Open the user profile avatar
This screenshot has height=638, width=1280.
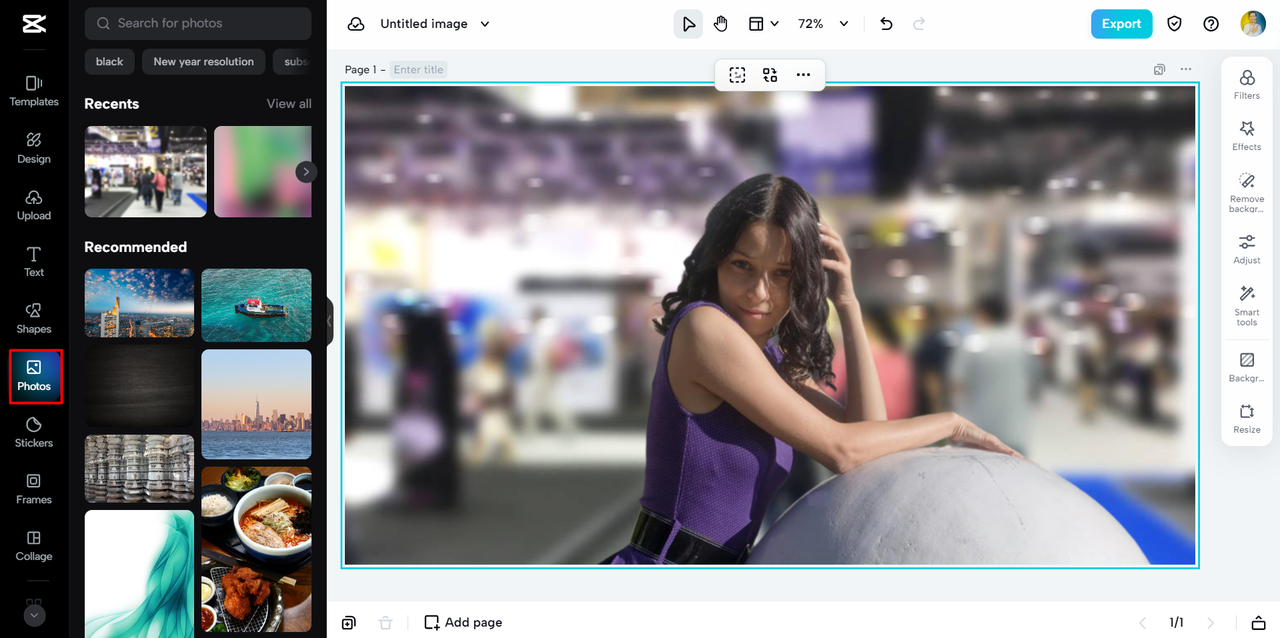[1253, 24]
